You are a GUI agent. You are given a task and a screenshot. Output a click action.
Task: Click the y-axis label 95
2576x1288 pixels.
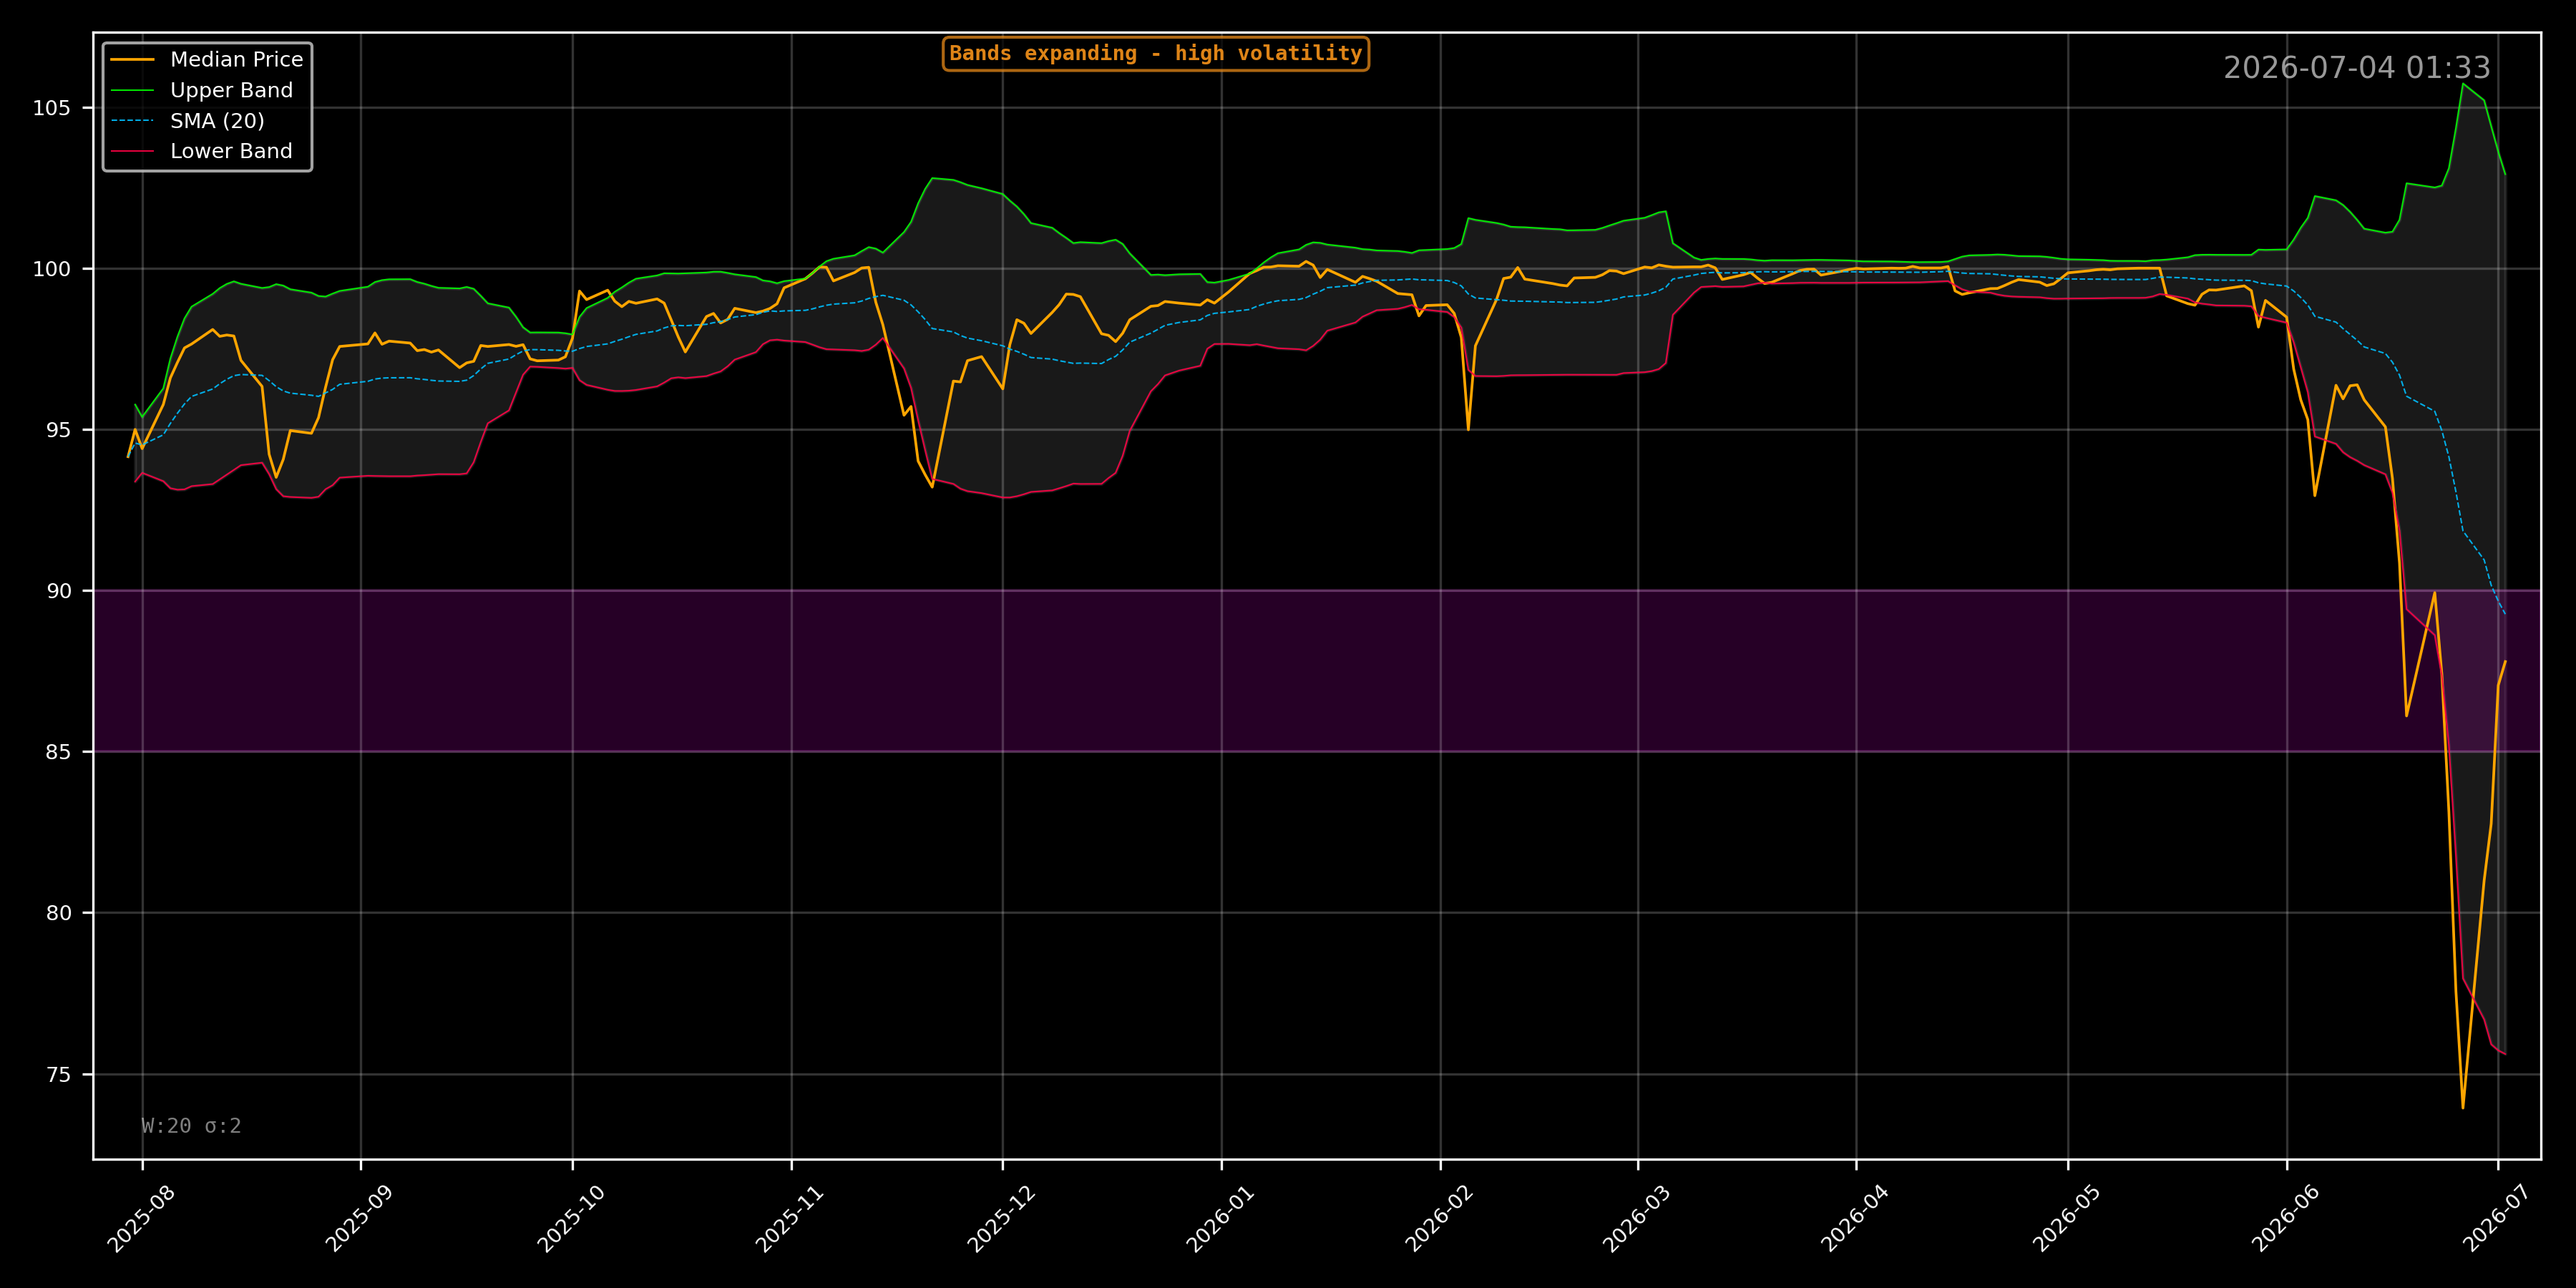tap(59, 430)
